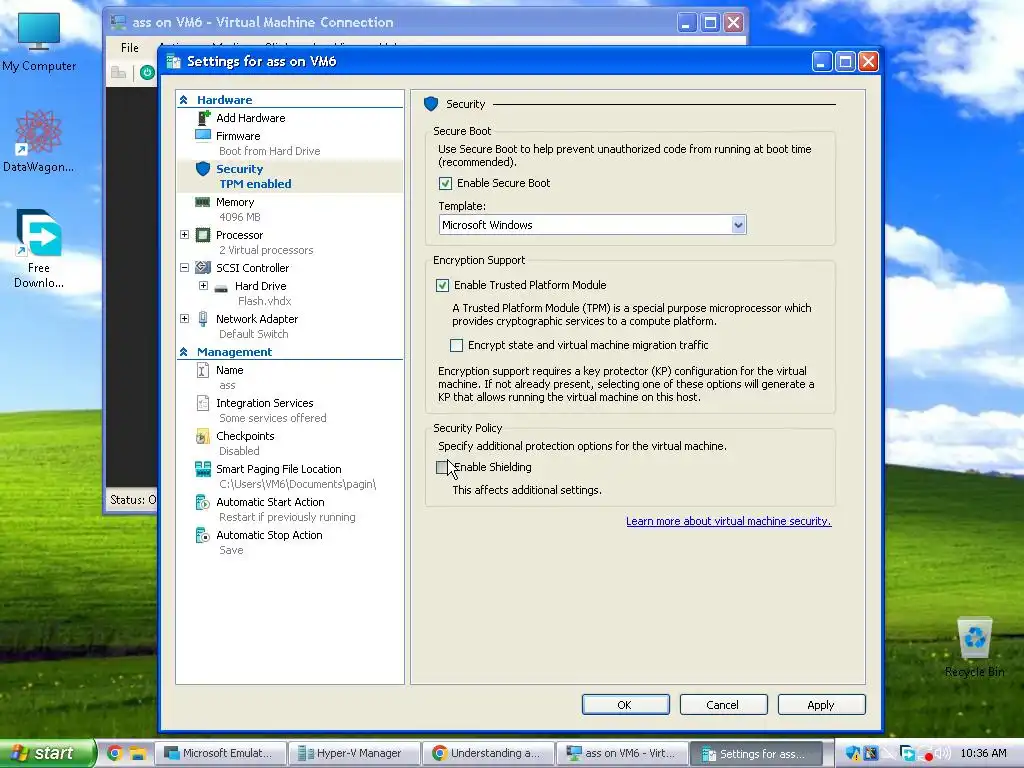
Task: Click the Name icon under Management
Action: [203, 370]
